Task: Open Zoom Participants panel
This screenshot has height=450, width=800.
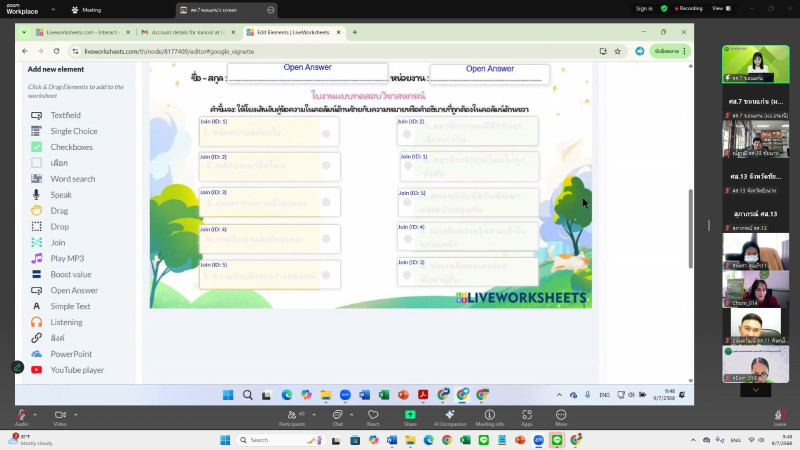Action: (292, 417)
